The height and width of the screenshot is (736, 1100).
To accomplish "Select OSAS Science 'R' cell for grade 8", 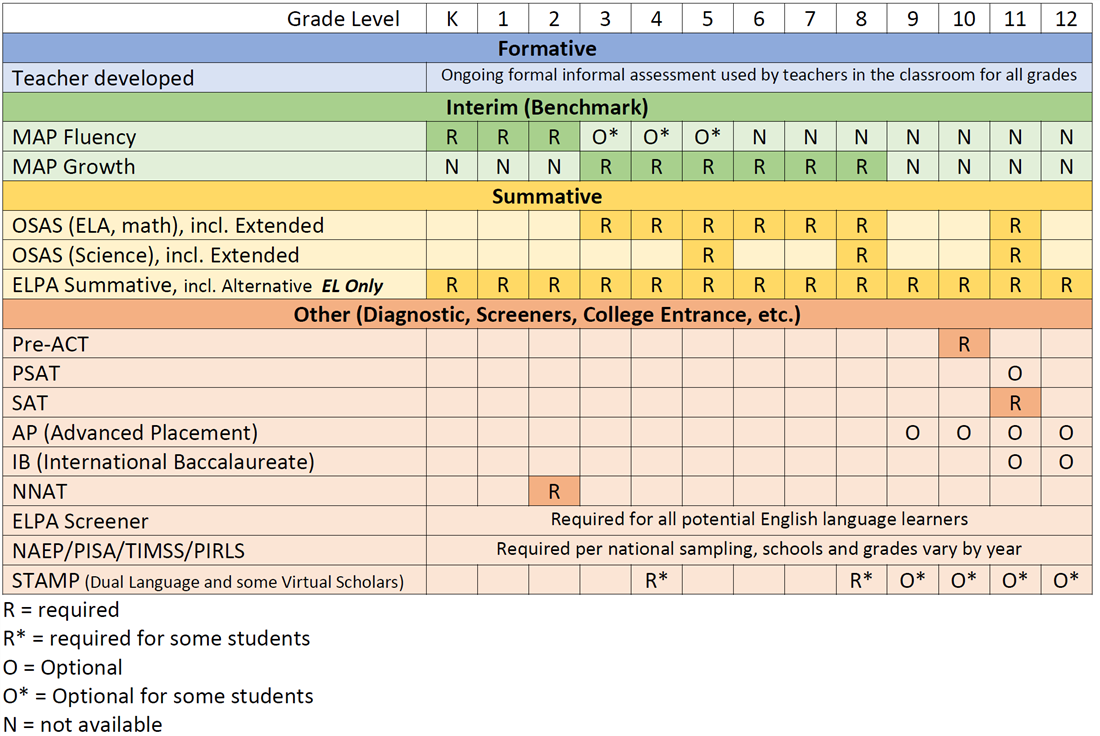I will click(861, 255).
